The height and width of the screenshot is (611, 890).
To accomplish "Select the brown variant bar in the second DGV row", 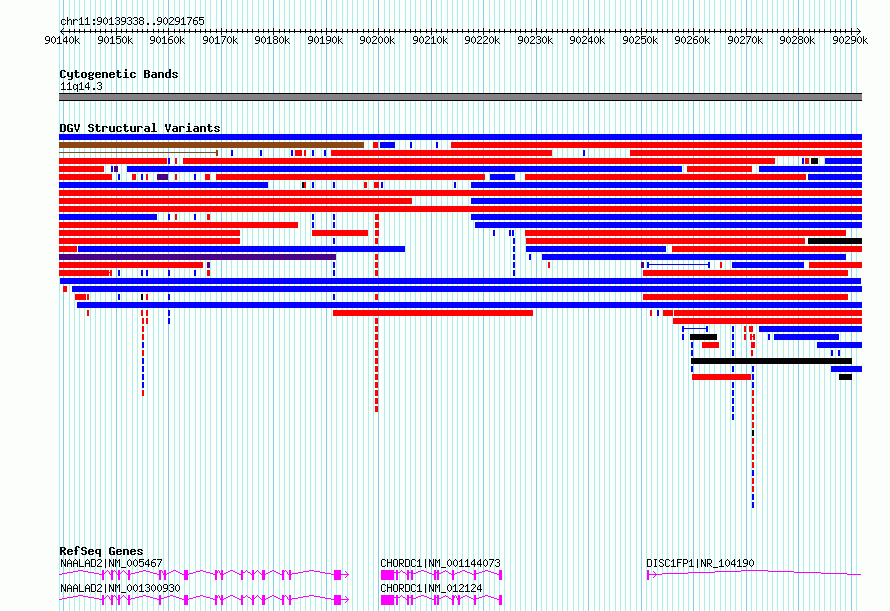I will pos(211,145).
